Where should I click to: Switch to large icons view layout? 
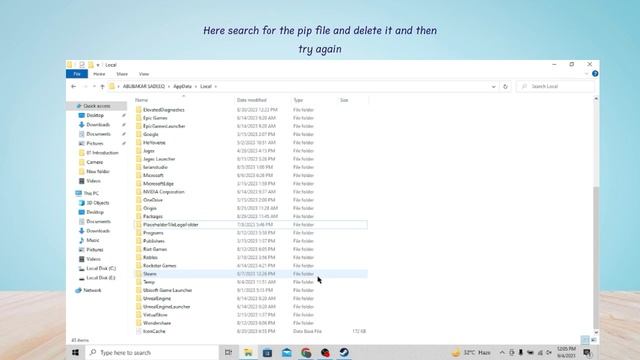[x=593, y=340]
